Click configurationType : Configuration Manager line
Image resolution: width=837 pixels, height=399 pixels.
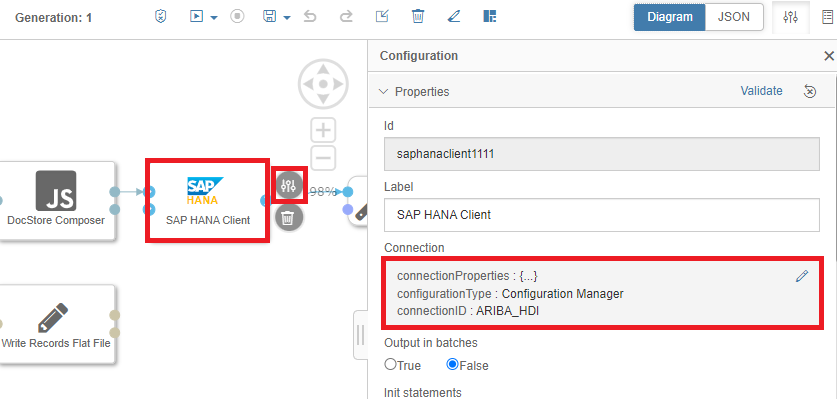[510, 293]
